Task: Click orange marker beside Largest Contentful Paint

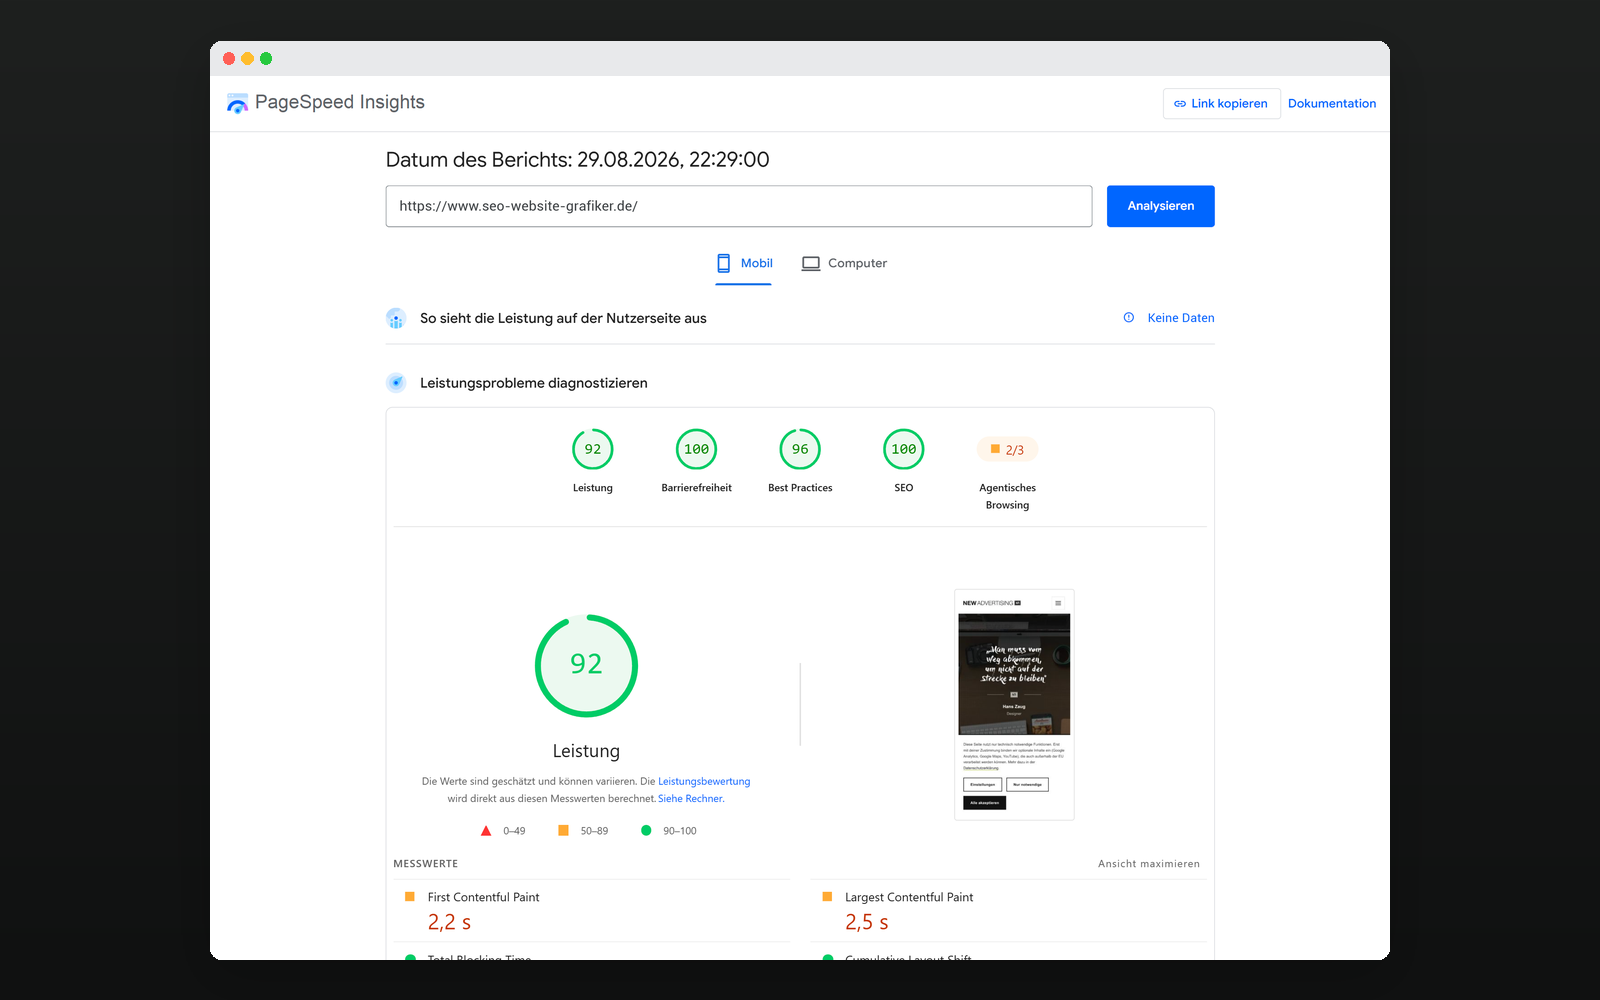Action: (x=827, y=897)
